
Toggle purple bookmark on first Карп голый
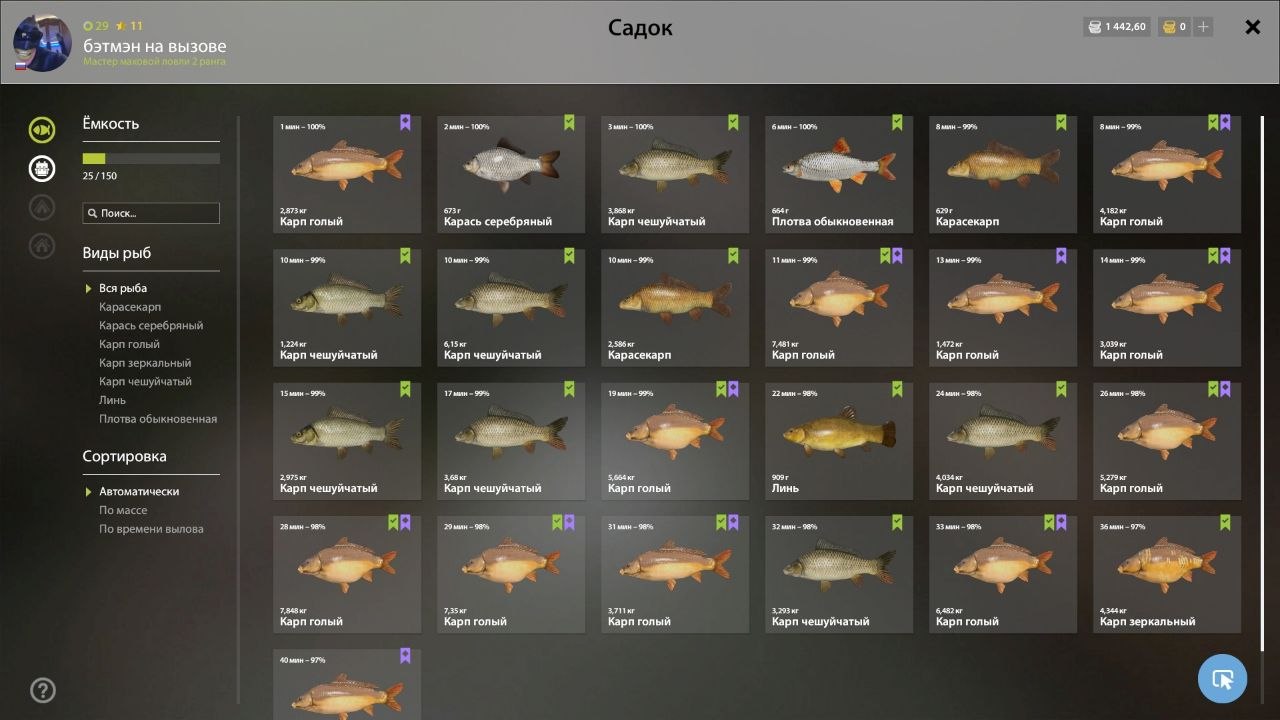[405, 123]
